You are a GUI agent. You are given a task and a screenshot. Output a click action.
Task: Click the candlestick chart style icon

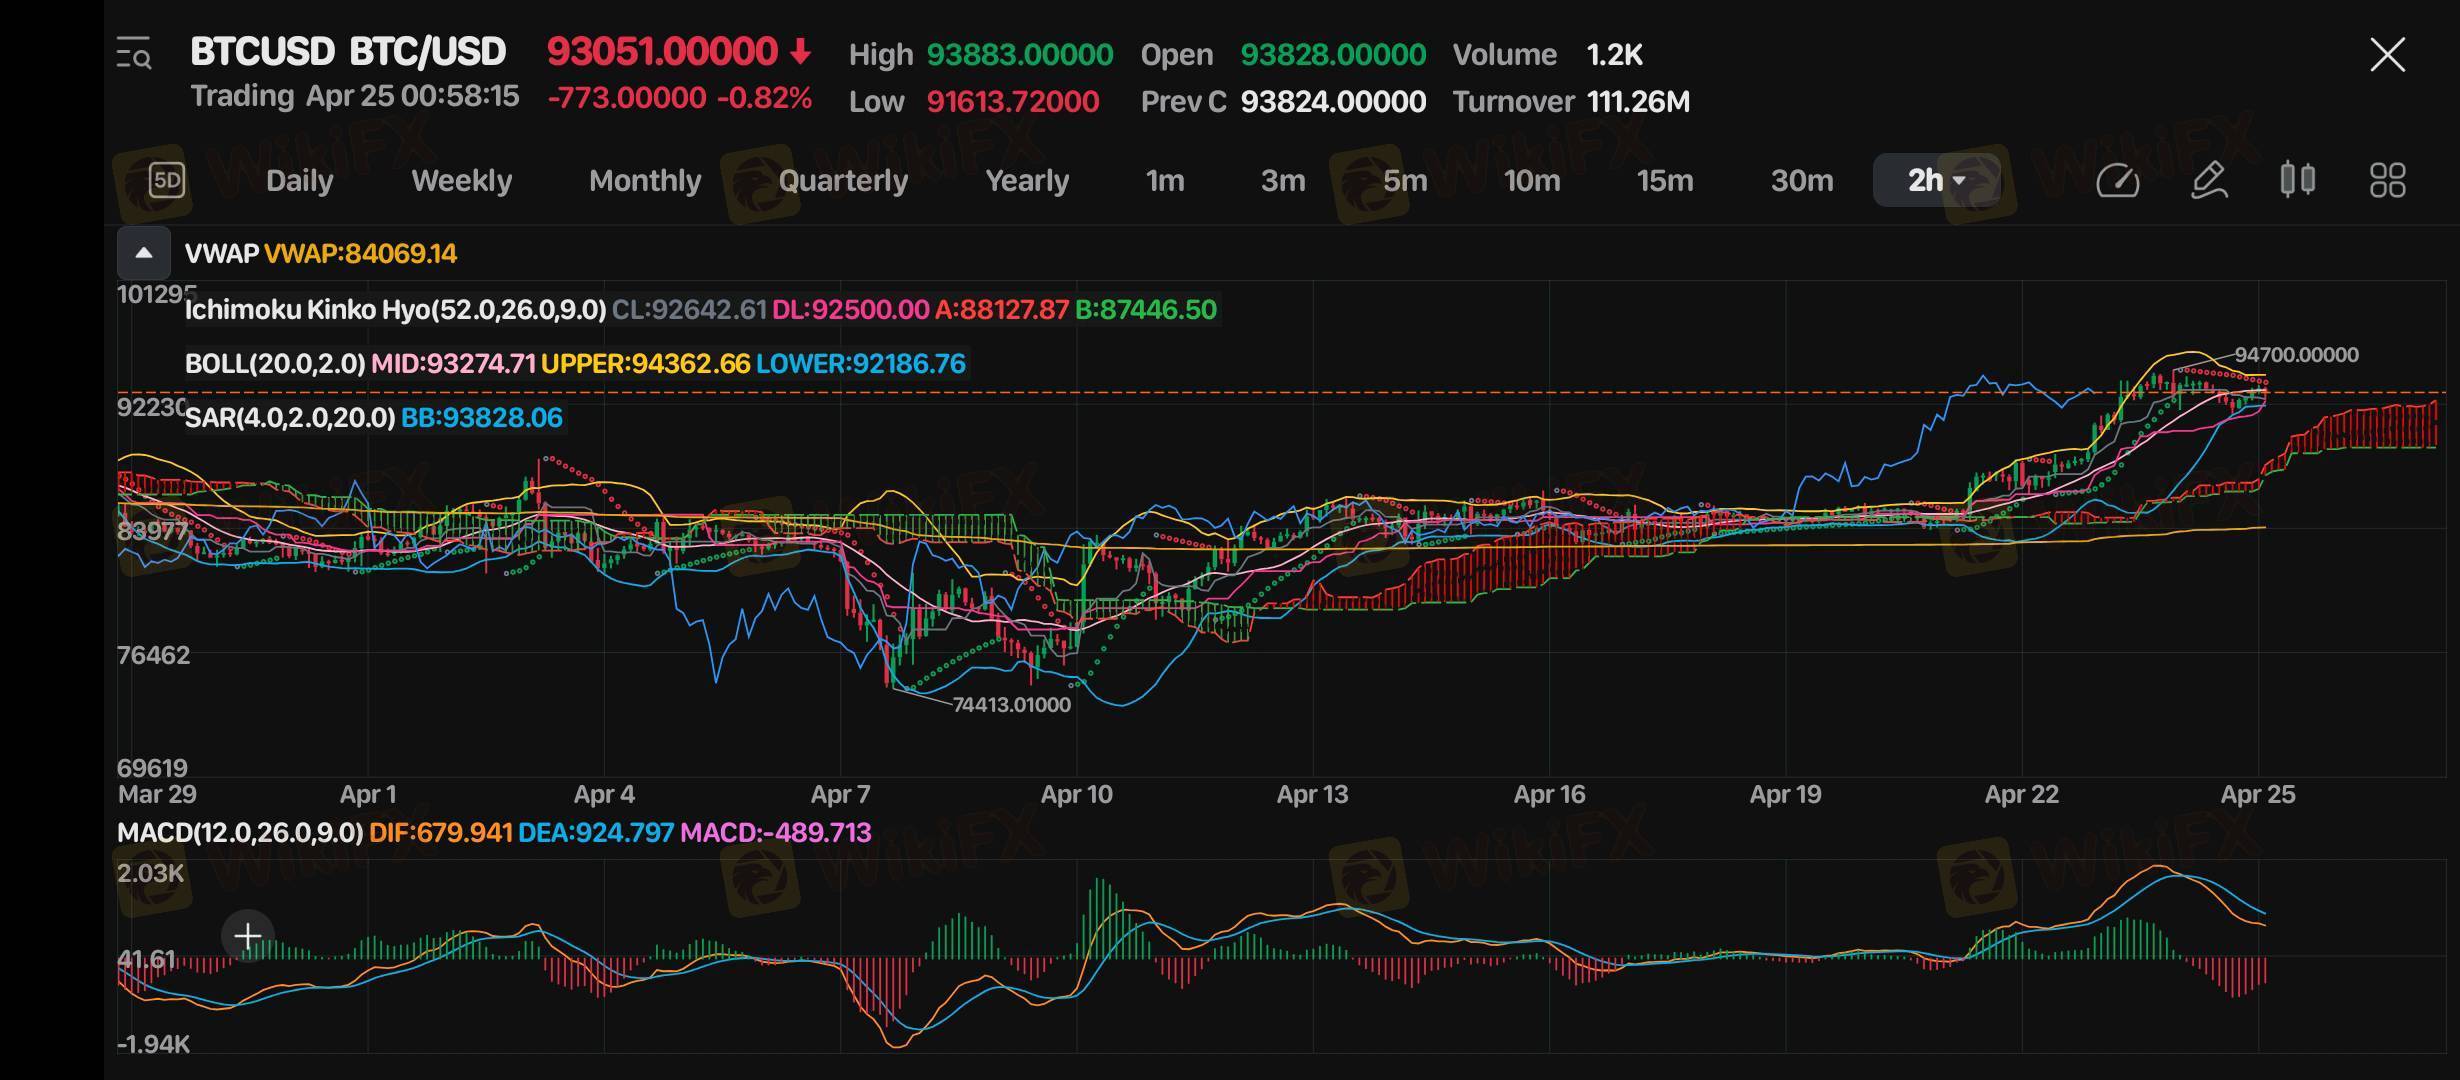coord(2297,180)
